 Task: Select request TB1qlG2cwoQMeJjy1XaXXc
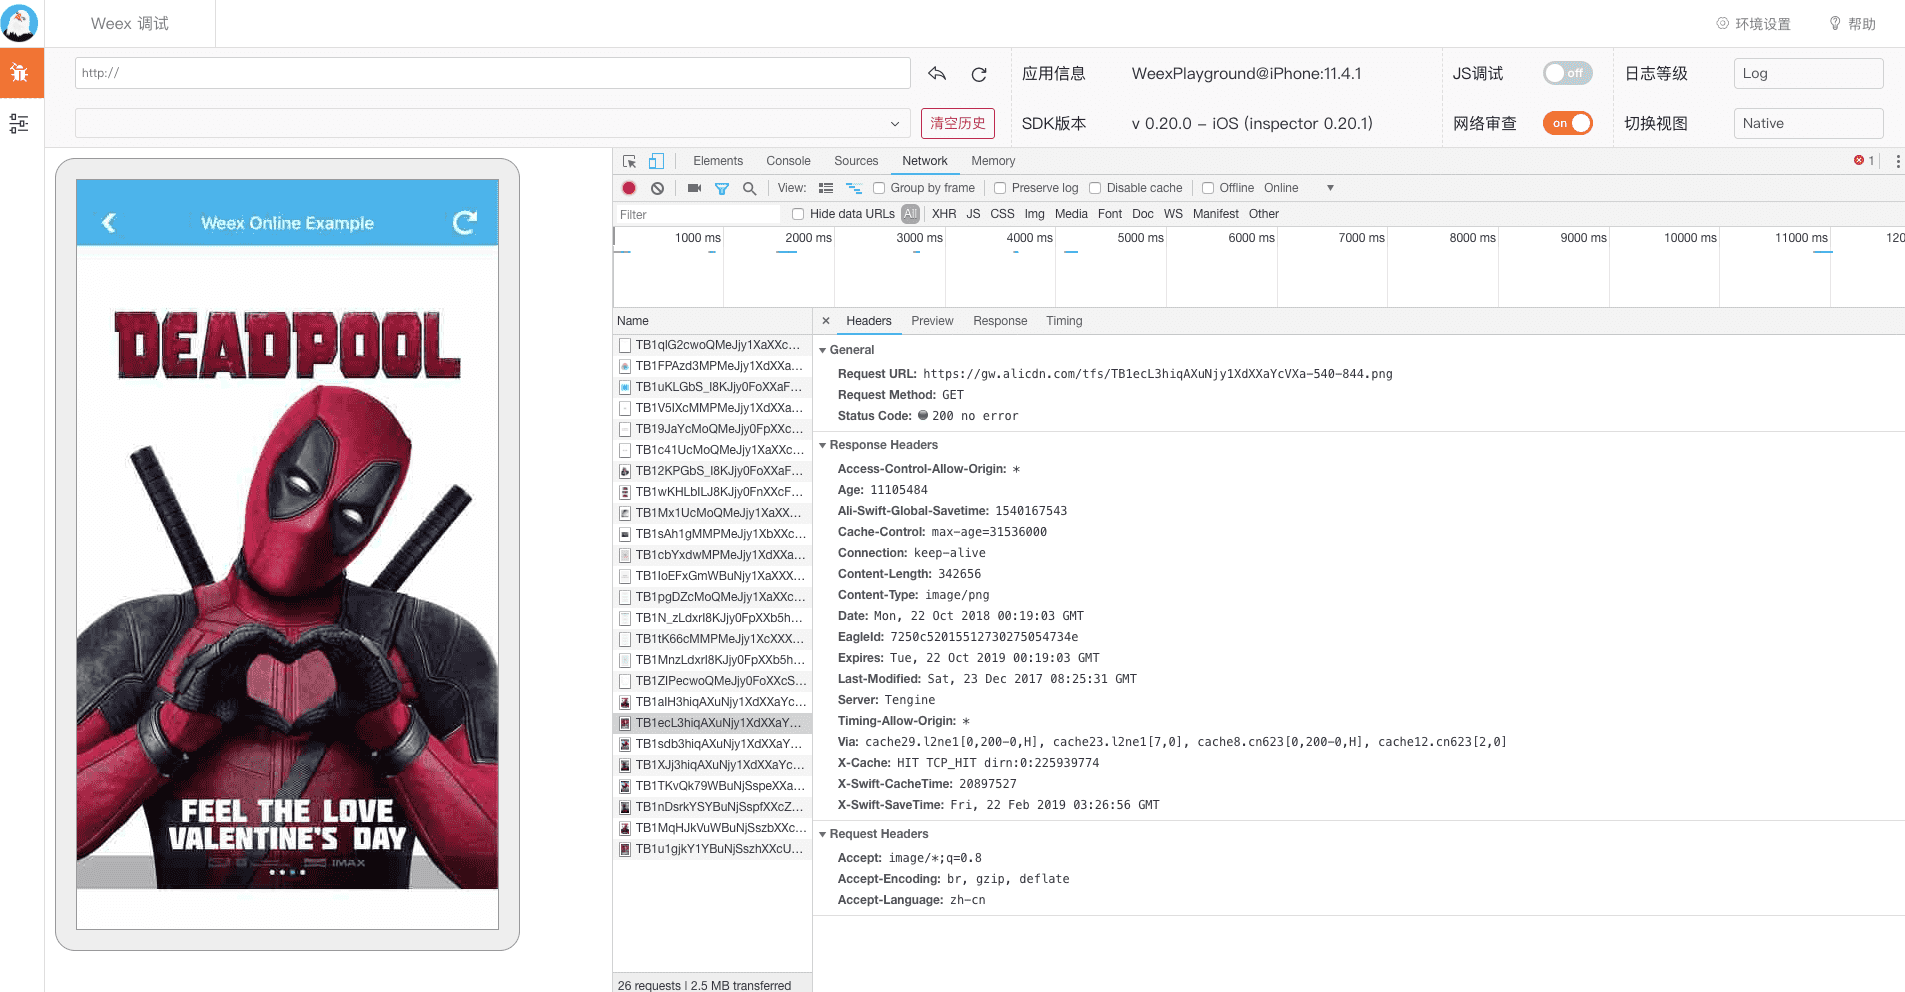[712, 345]
